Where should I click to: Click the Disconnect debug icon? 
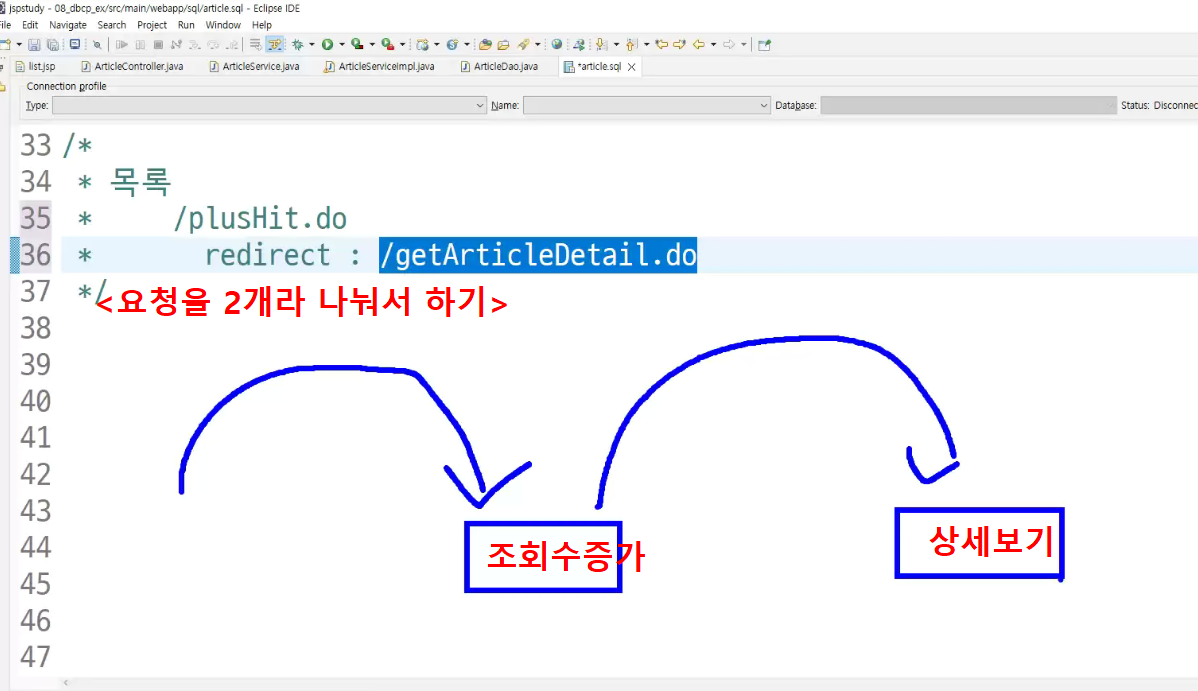coord(176,44)
